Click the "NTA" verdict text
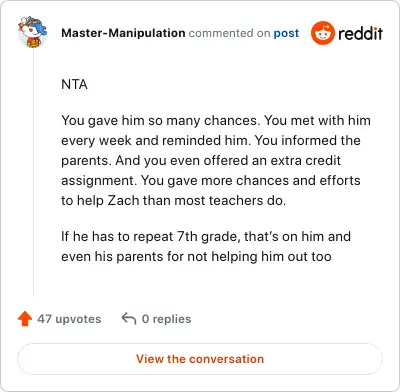400x392 pixels. pyautogui.click(x=74, y=84)
